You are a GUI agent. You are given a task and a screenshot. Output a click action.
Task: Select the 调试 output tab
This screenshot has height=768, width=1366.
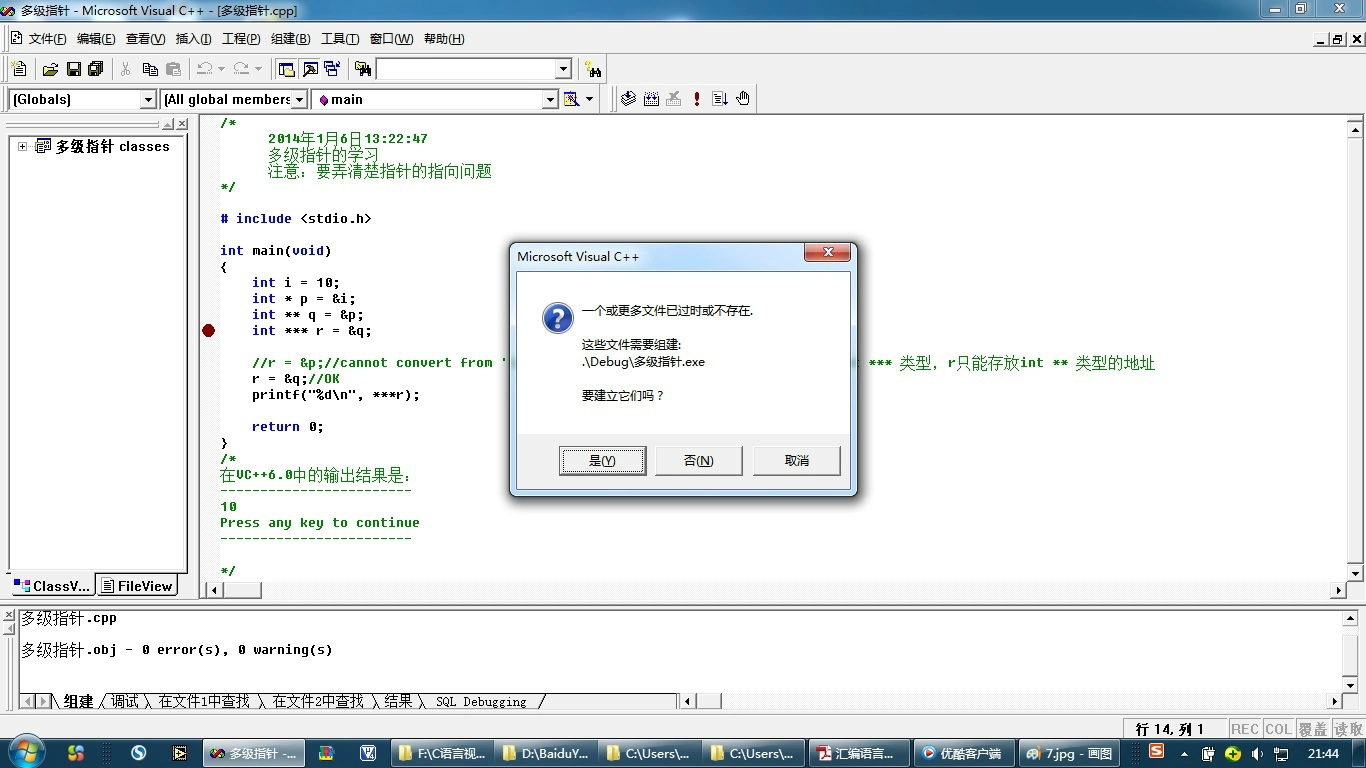coord(125,702)
